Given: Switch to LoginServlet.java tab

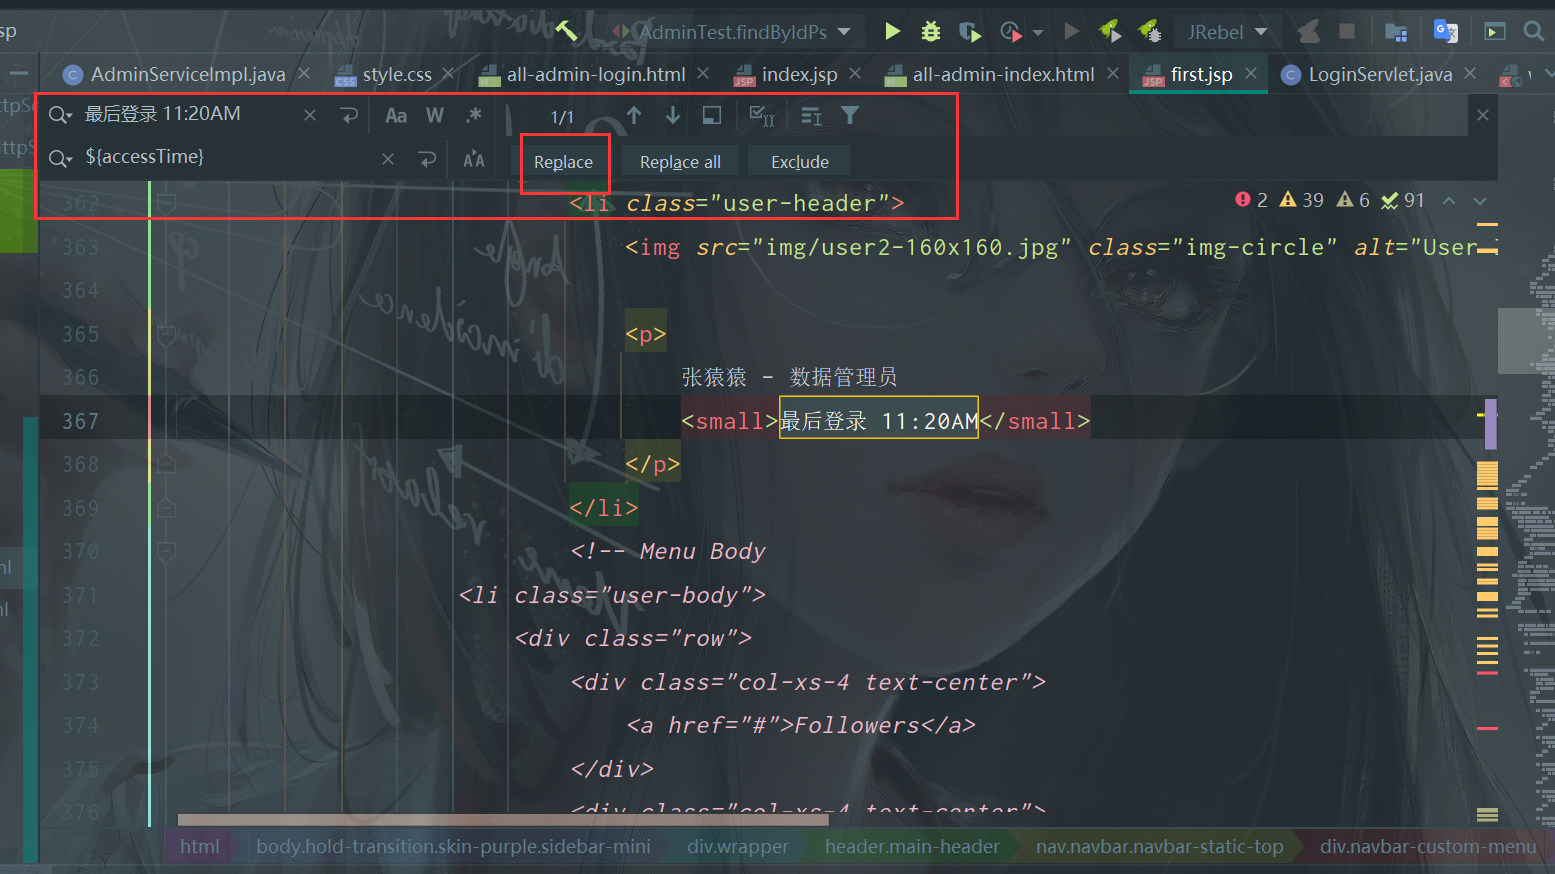Looking at the screenshot, I should [1379, 74].
